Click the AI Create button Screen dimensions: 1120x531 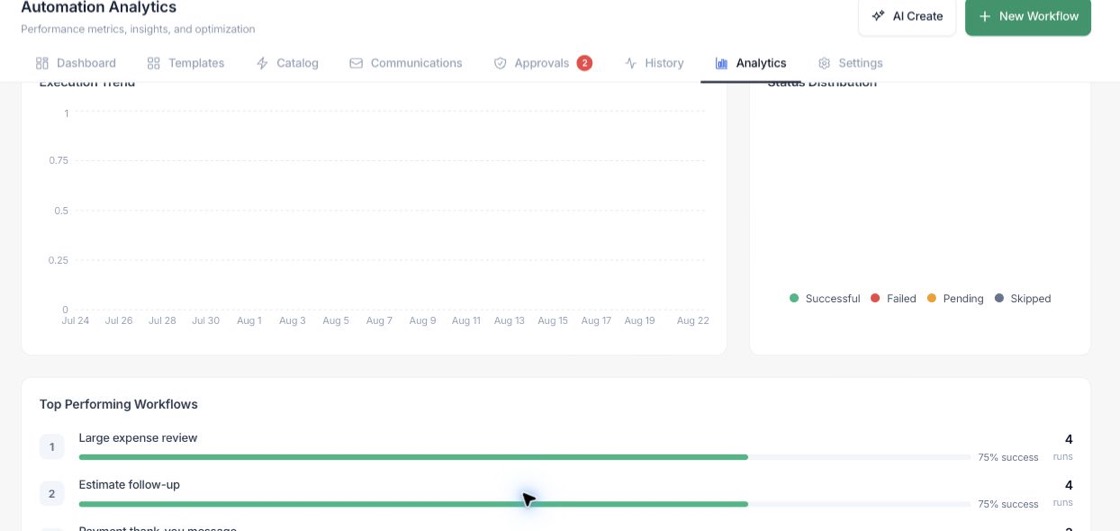coord(907,16)
